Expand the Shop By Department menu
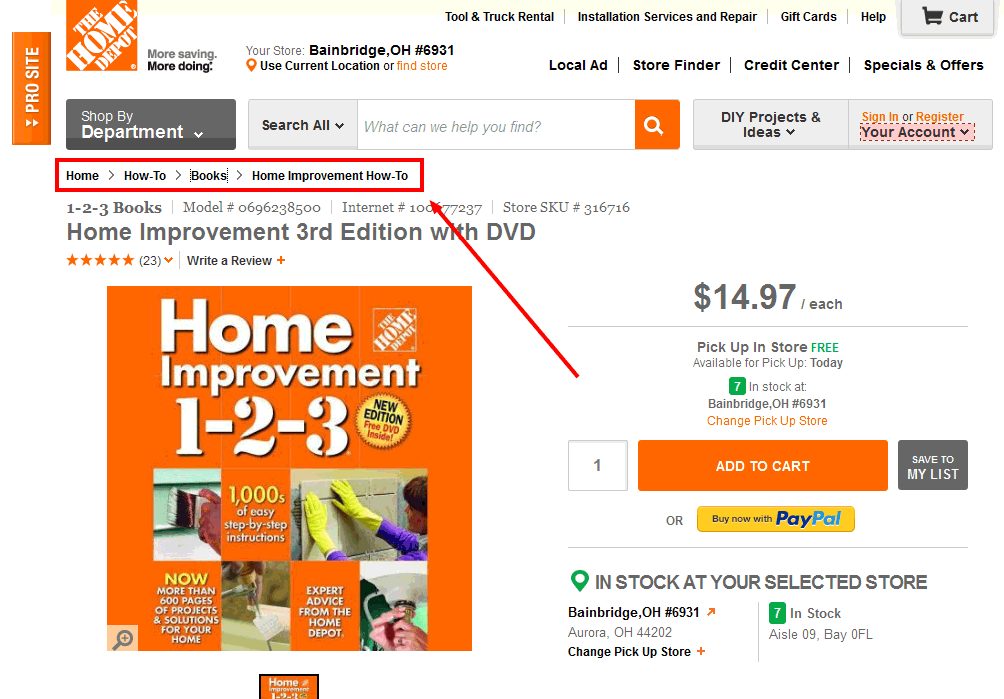Viewport: 1004px width, 699px height. point(151,124)
